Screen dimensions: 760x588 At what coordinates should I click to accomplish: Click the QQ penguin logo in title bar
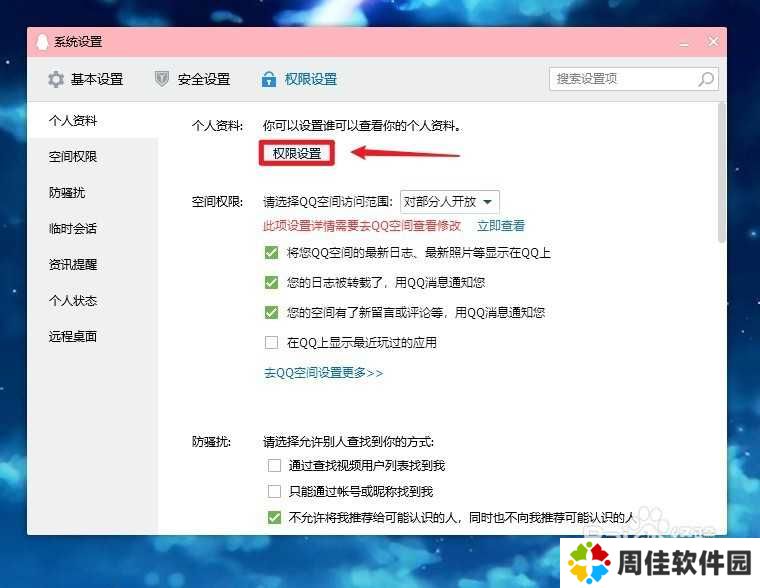coord(43,42)
